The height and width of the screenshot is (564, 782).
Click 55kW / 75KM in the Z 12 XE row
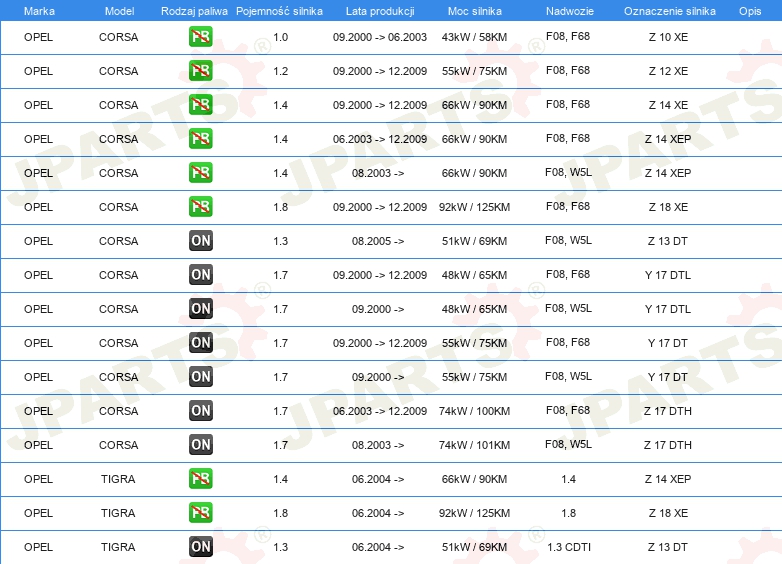pyautogui.click(x=474, y=71)
